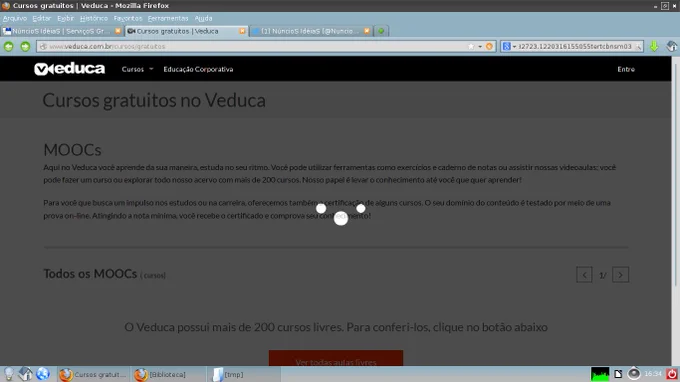Click the Cursos gratuitos no Veduca title
Viewport: 680px width, 382px height.
click(154, 101)
